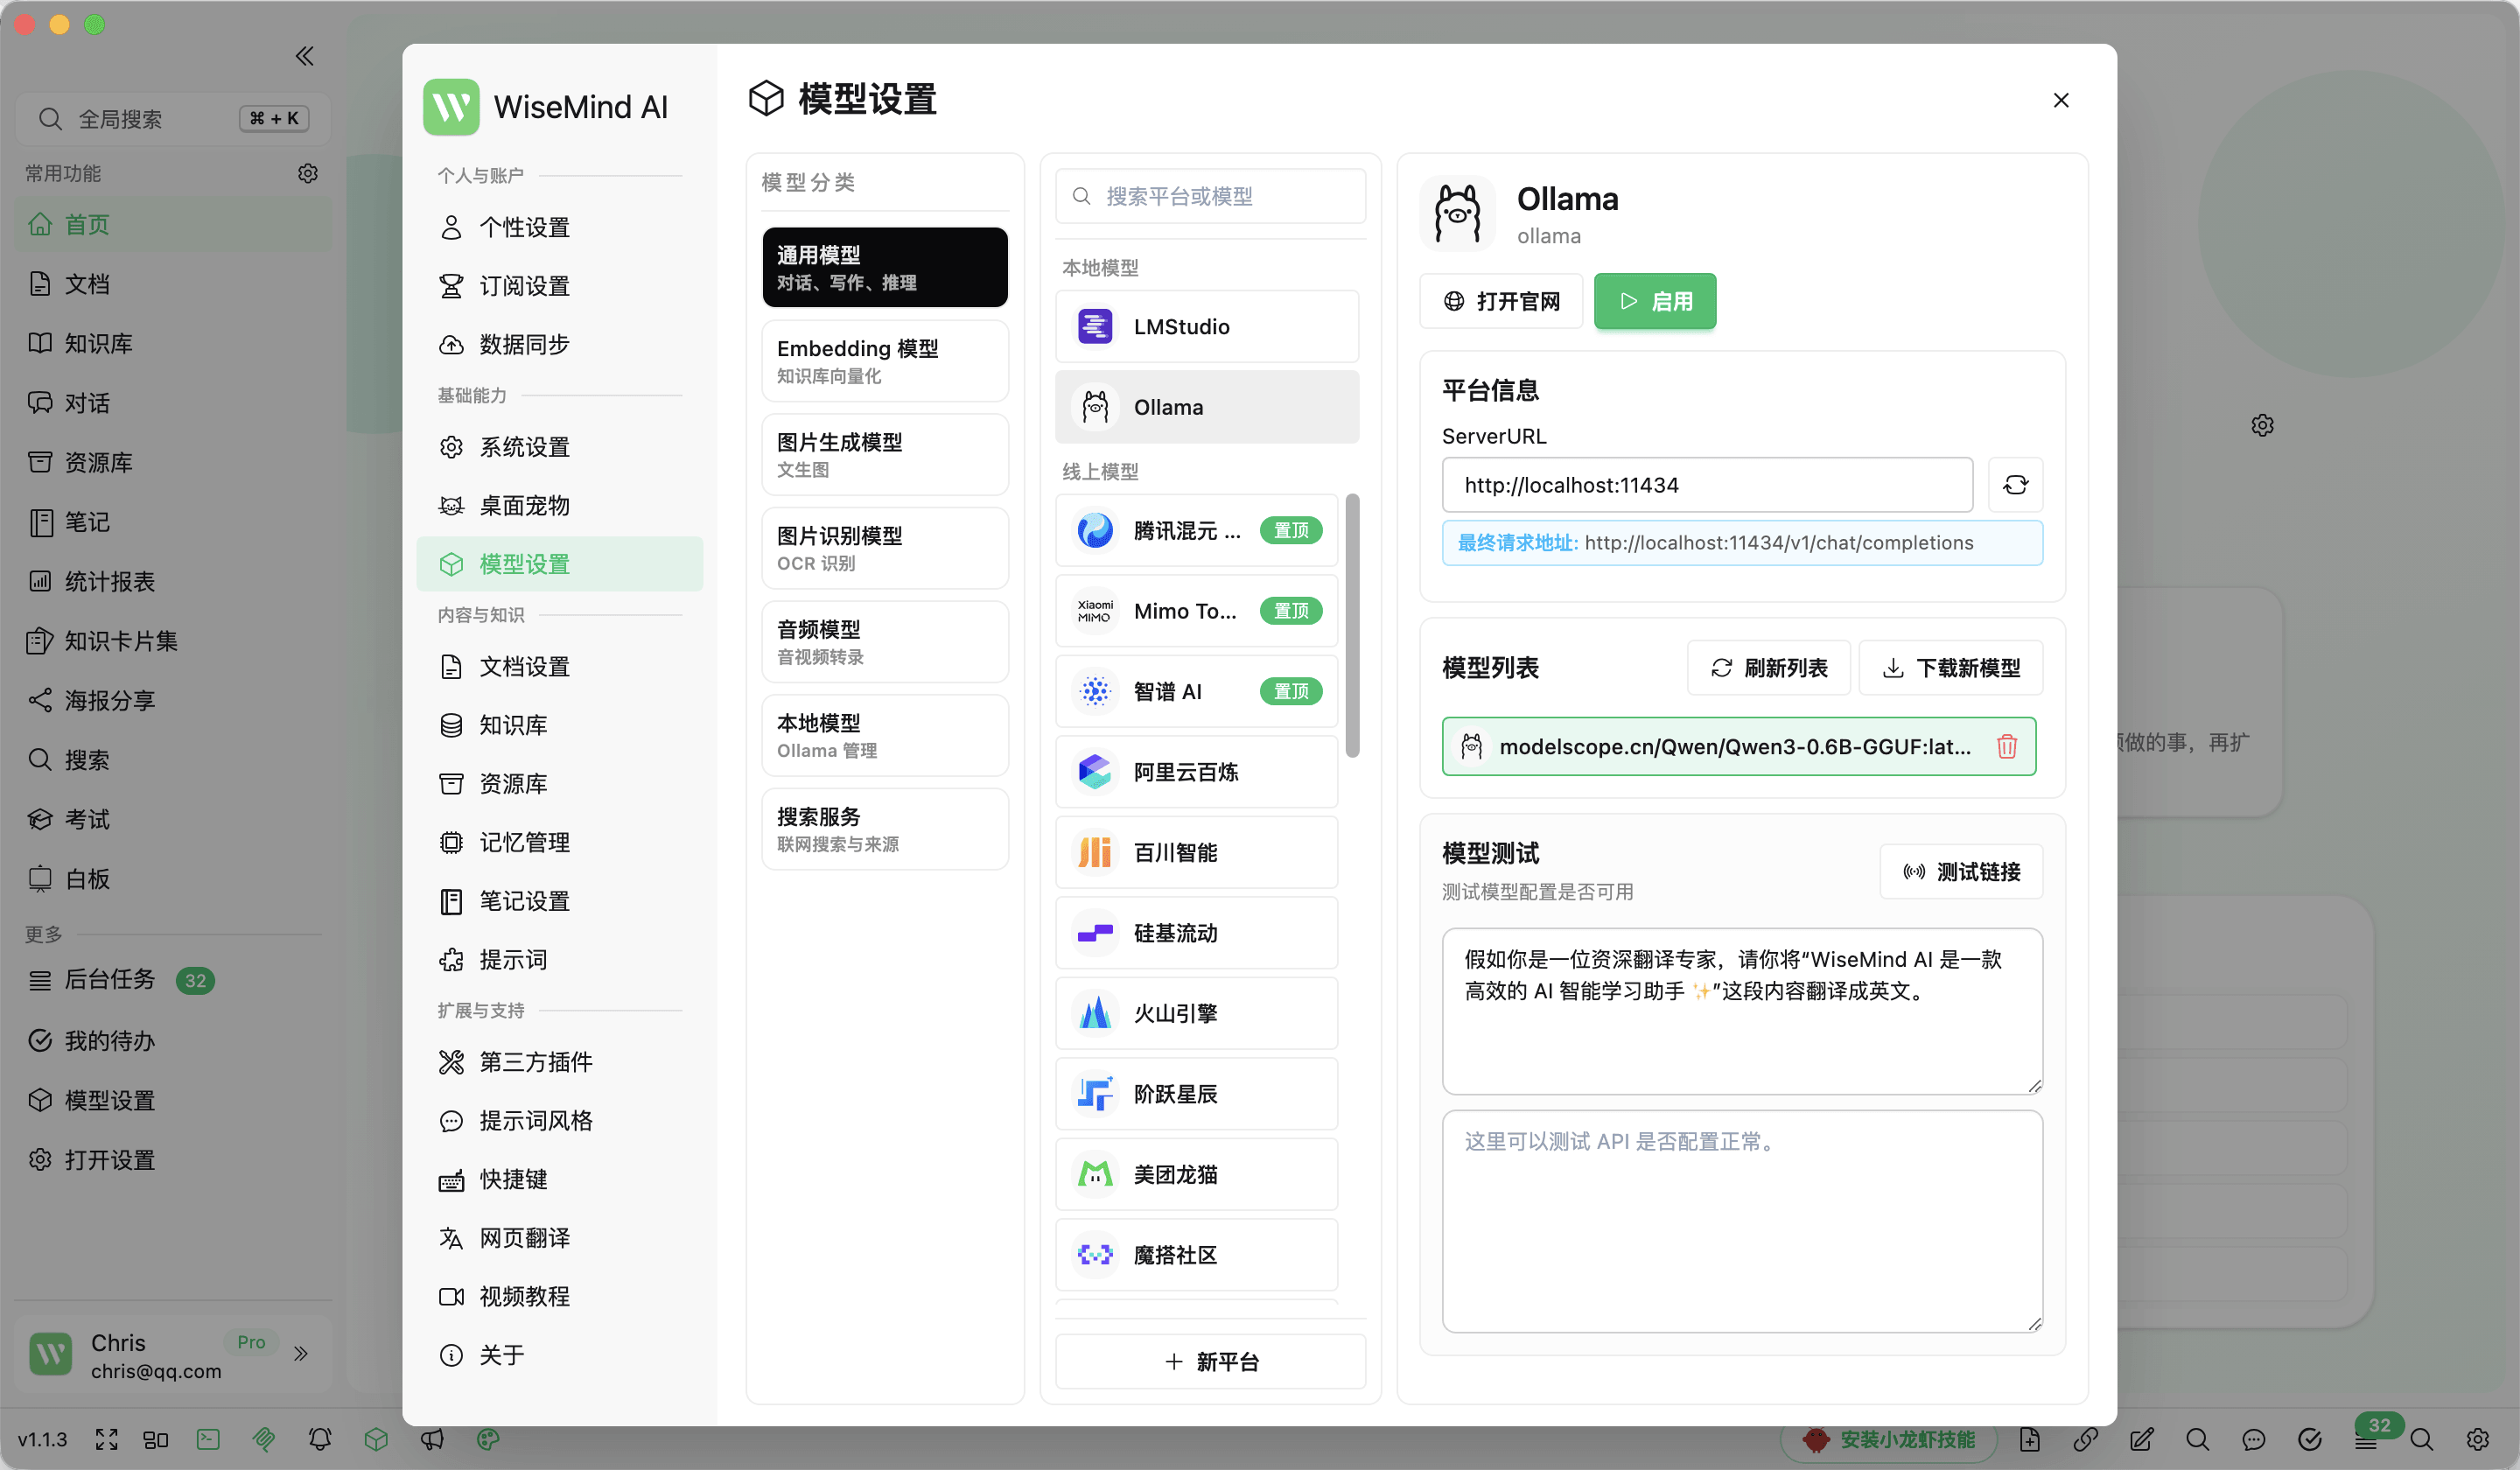The image size is (2520, 1470).
Task: Click the feather icon in bottom bar
Action: pyautogui.click(x=264, y=1439)
